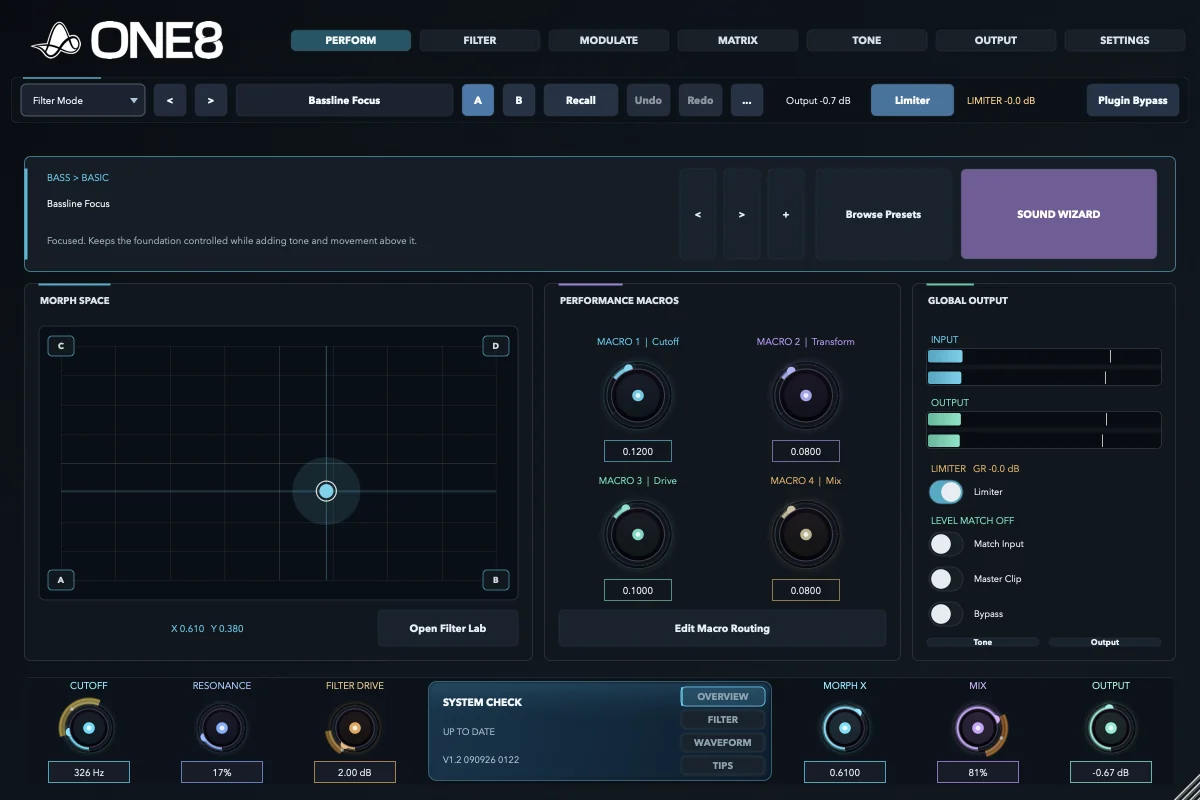The width and height of the screenshot is (1200, 800).
Task: Enable the Match Input switch
Action: [x=946, y=544]
